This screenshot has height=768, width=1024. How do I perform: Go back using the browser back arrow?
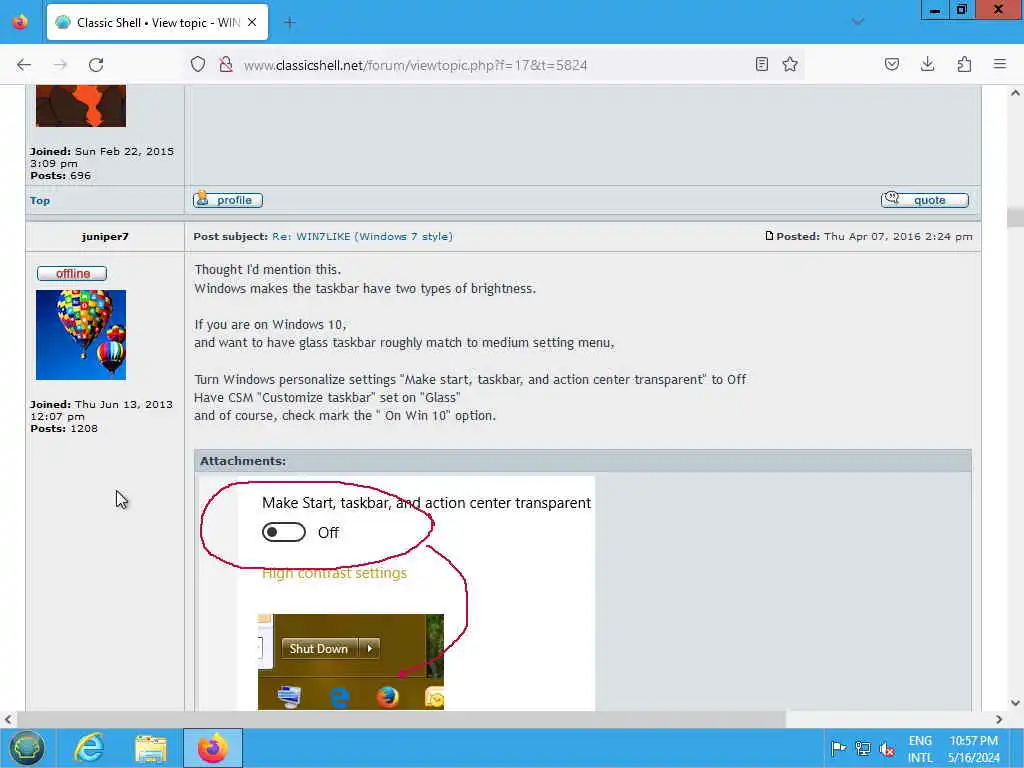tap(24, 65)
